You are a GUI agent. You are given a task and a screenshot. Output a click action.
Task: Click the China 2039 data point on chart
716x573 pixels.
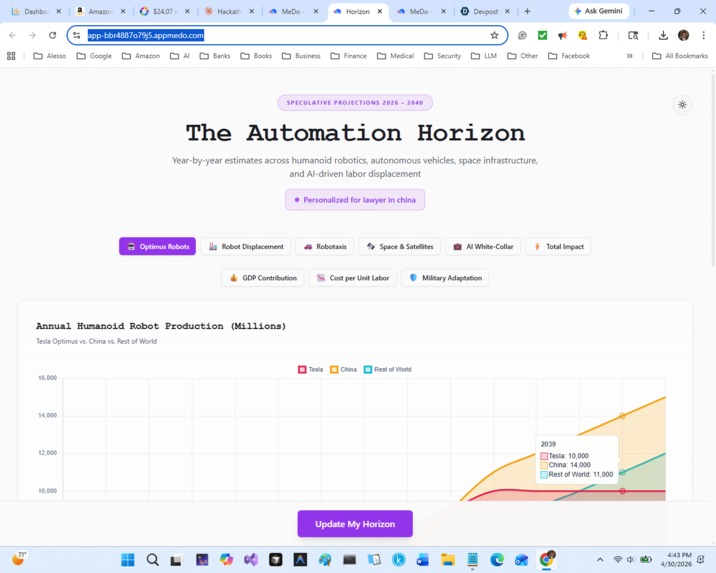point(622,415)
